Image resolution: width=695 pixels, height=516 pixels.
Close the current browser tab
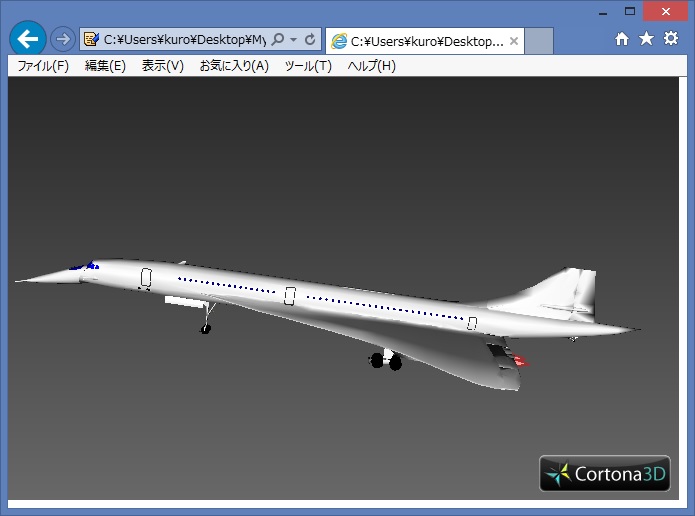[x=514, y=41]
